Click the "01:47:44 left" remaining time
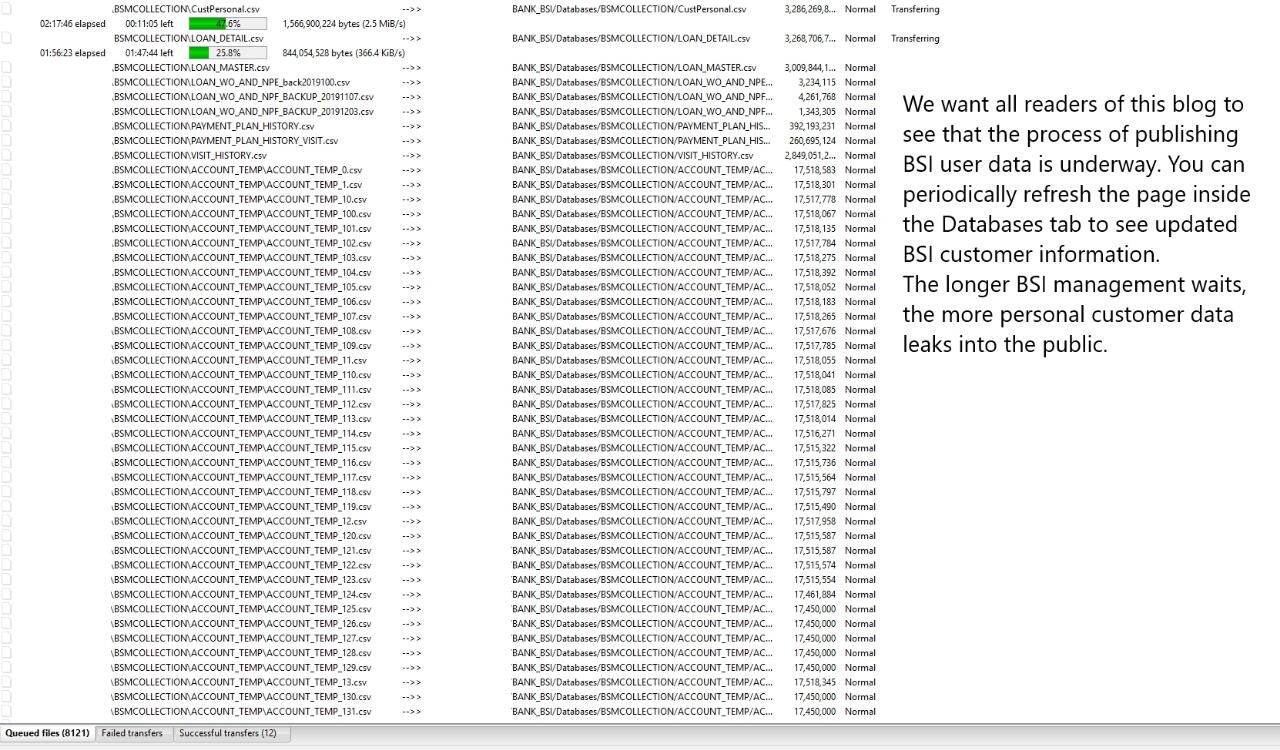 149,53
